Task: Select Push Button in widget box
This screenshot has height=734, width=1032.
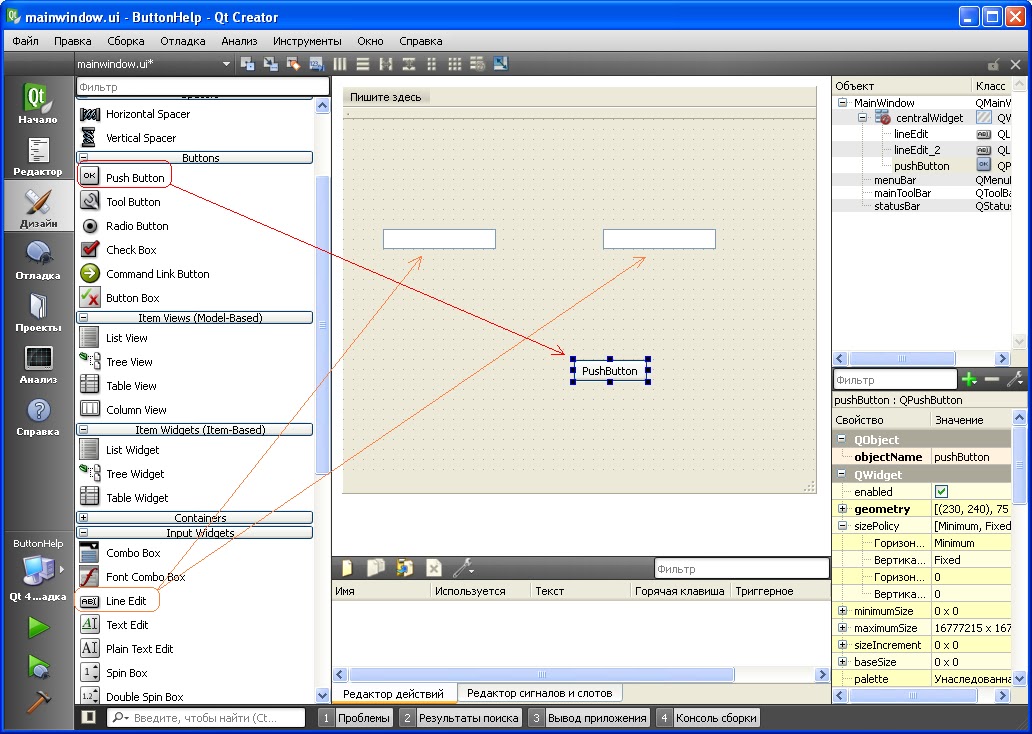Action: (125, 177)
